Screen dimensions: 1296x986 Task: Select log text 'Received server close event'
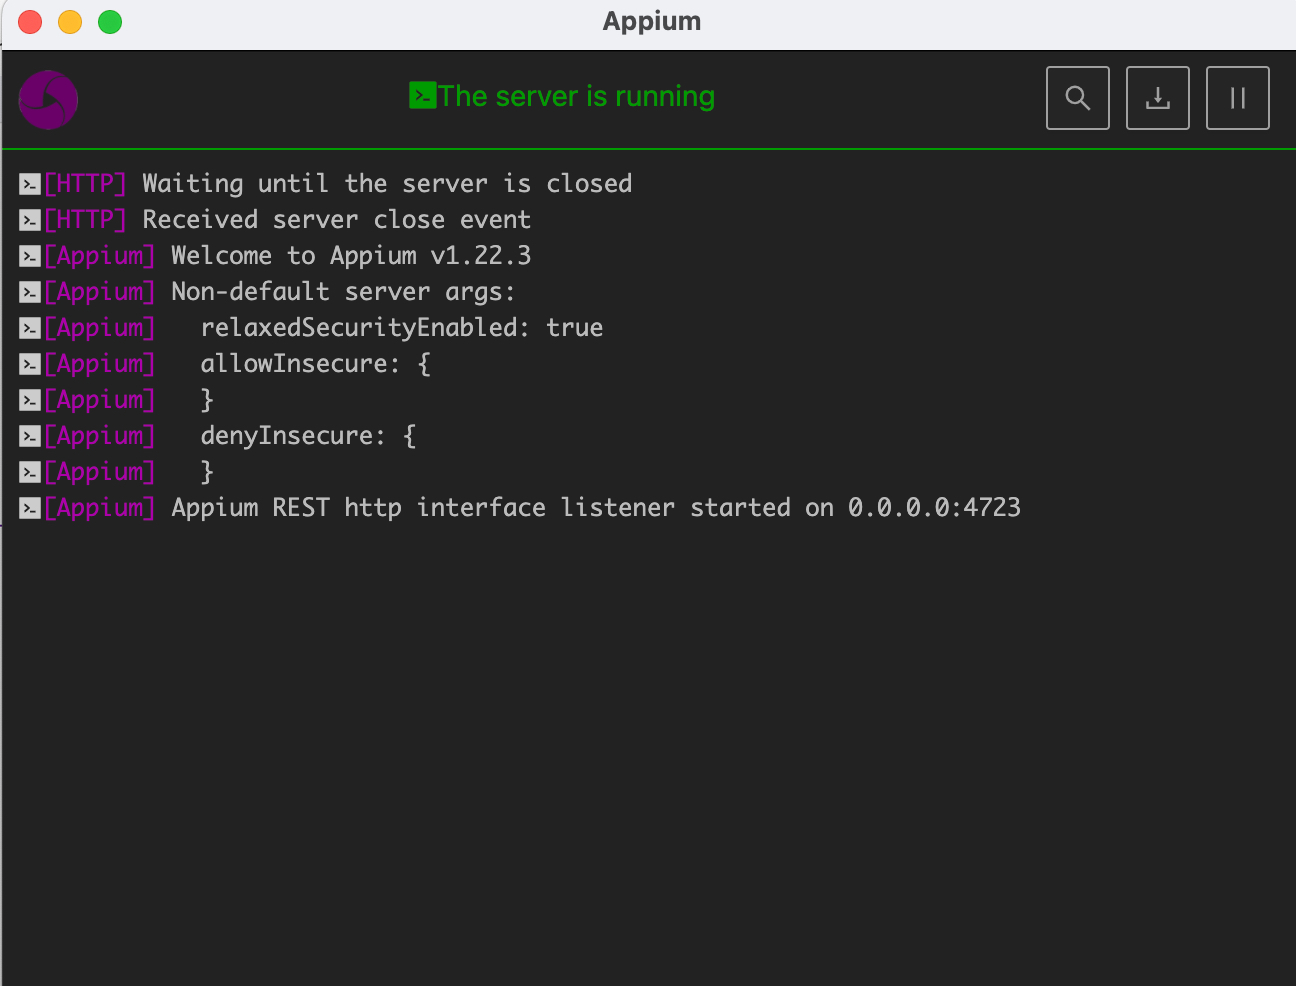point(337,220)
